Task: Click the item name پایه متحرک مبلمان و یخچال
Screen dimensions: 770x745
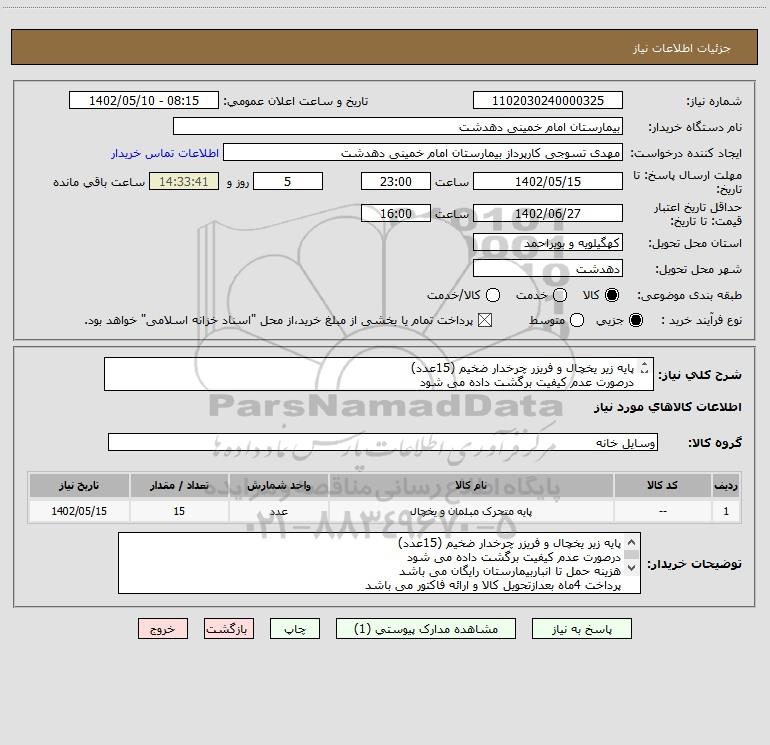Action: pyautogui.click(x=471, y=511)
